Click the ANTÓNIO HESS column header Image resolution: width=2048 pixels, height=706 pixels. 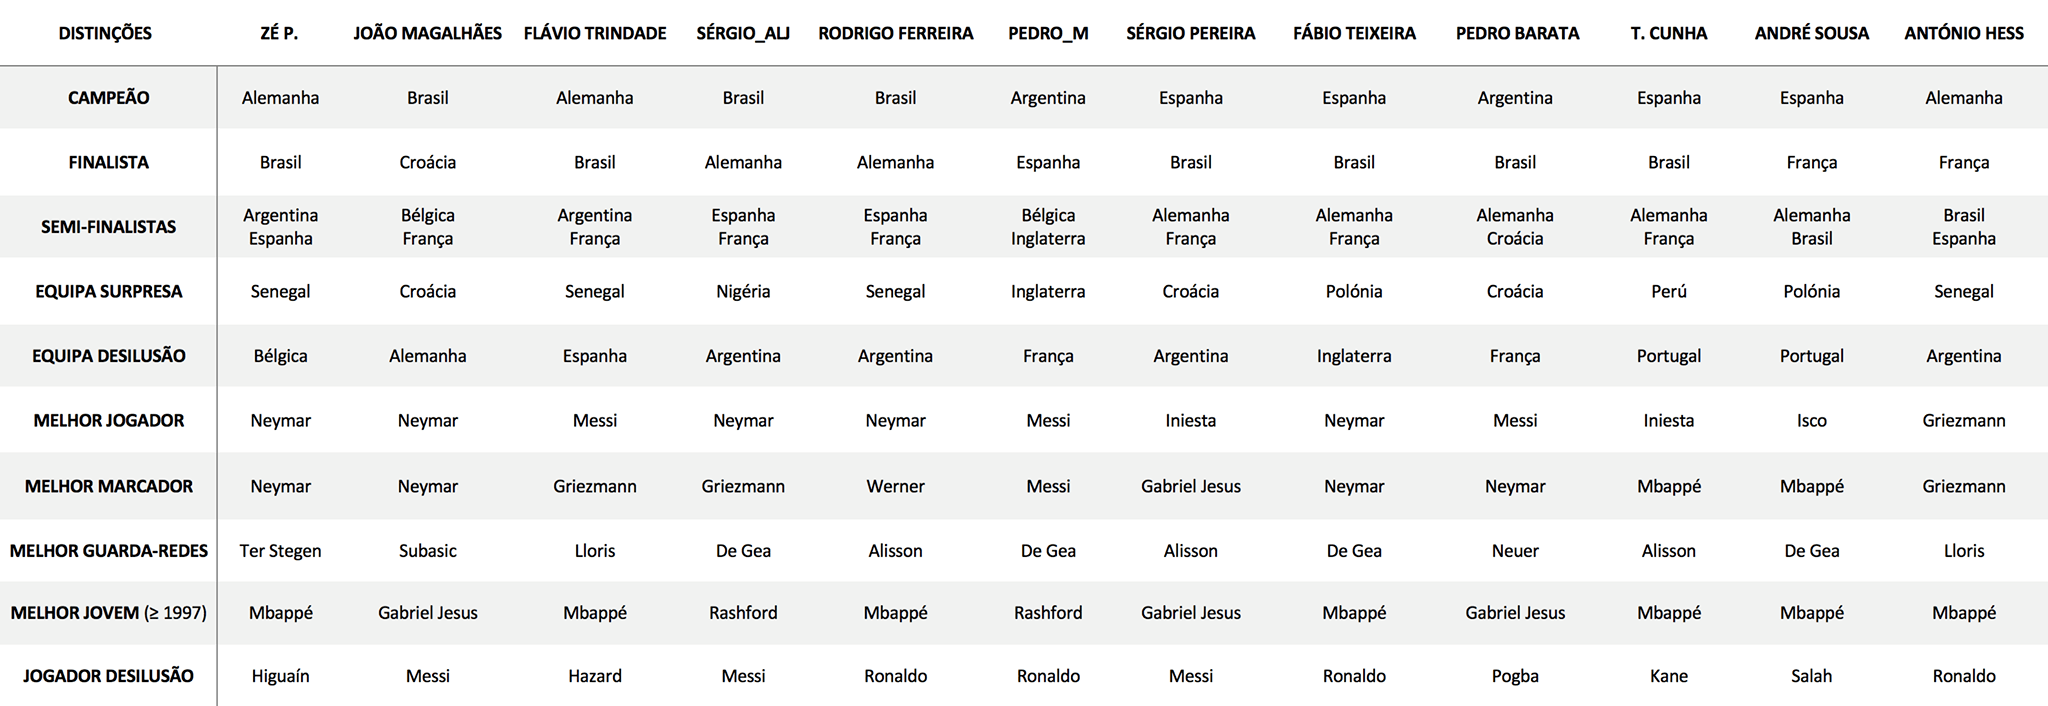coord(1963,33)
